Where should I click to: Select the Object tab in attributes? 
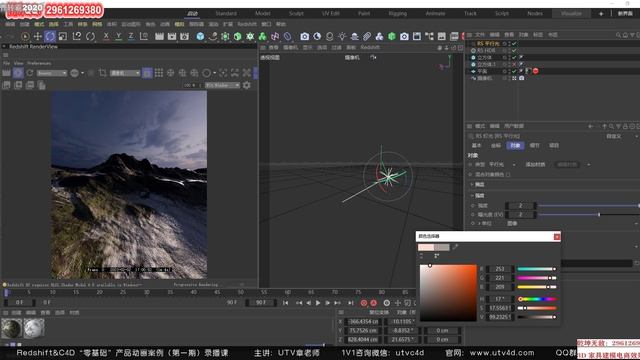click(x=515, y=146)
